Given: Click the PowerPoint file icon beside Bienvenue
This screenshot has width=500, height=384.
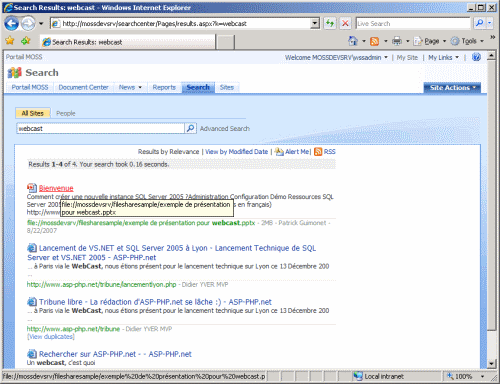Looking at the screenshot, I should (x=32, y=188).
